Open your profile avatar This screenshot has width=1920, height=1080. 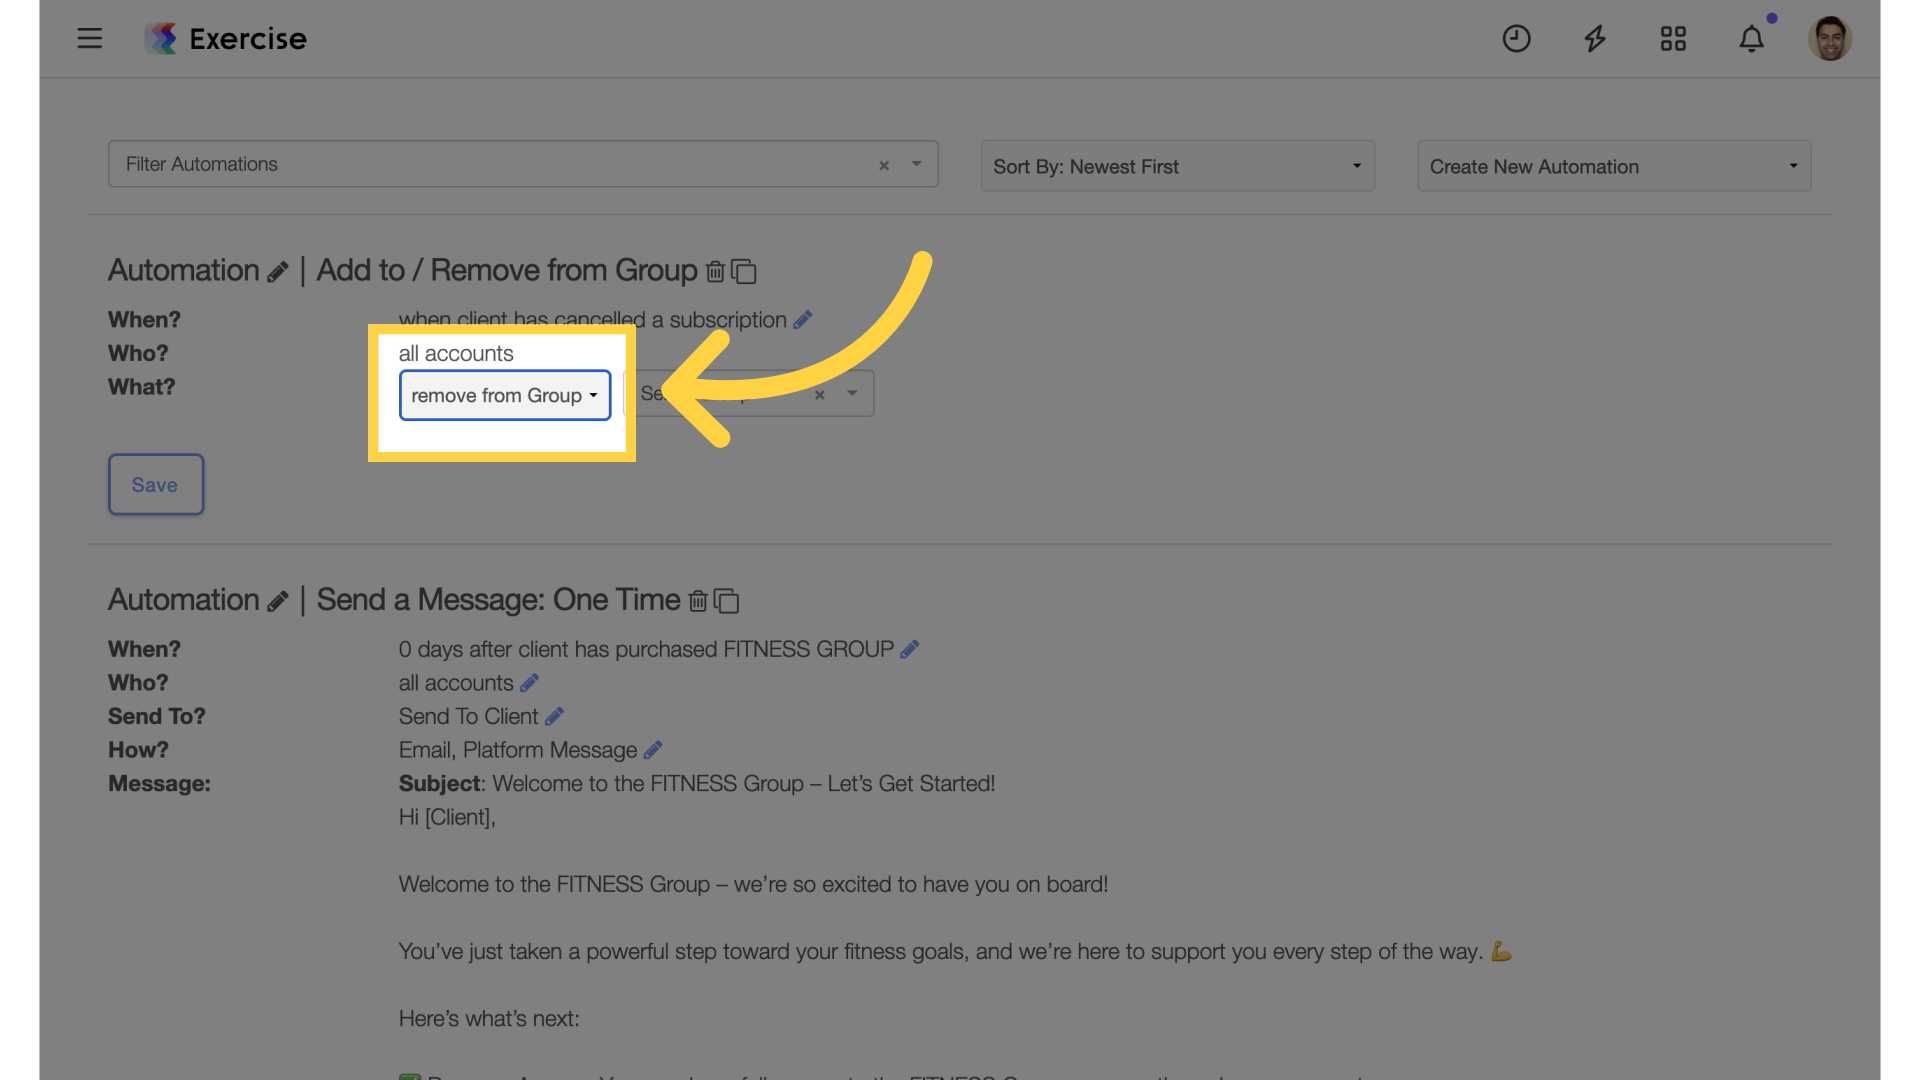pyautogui.click(x=1830, y=38)
